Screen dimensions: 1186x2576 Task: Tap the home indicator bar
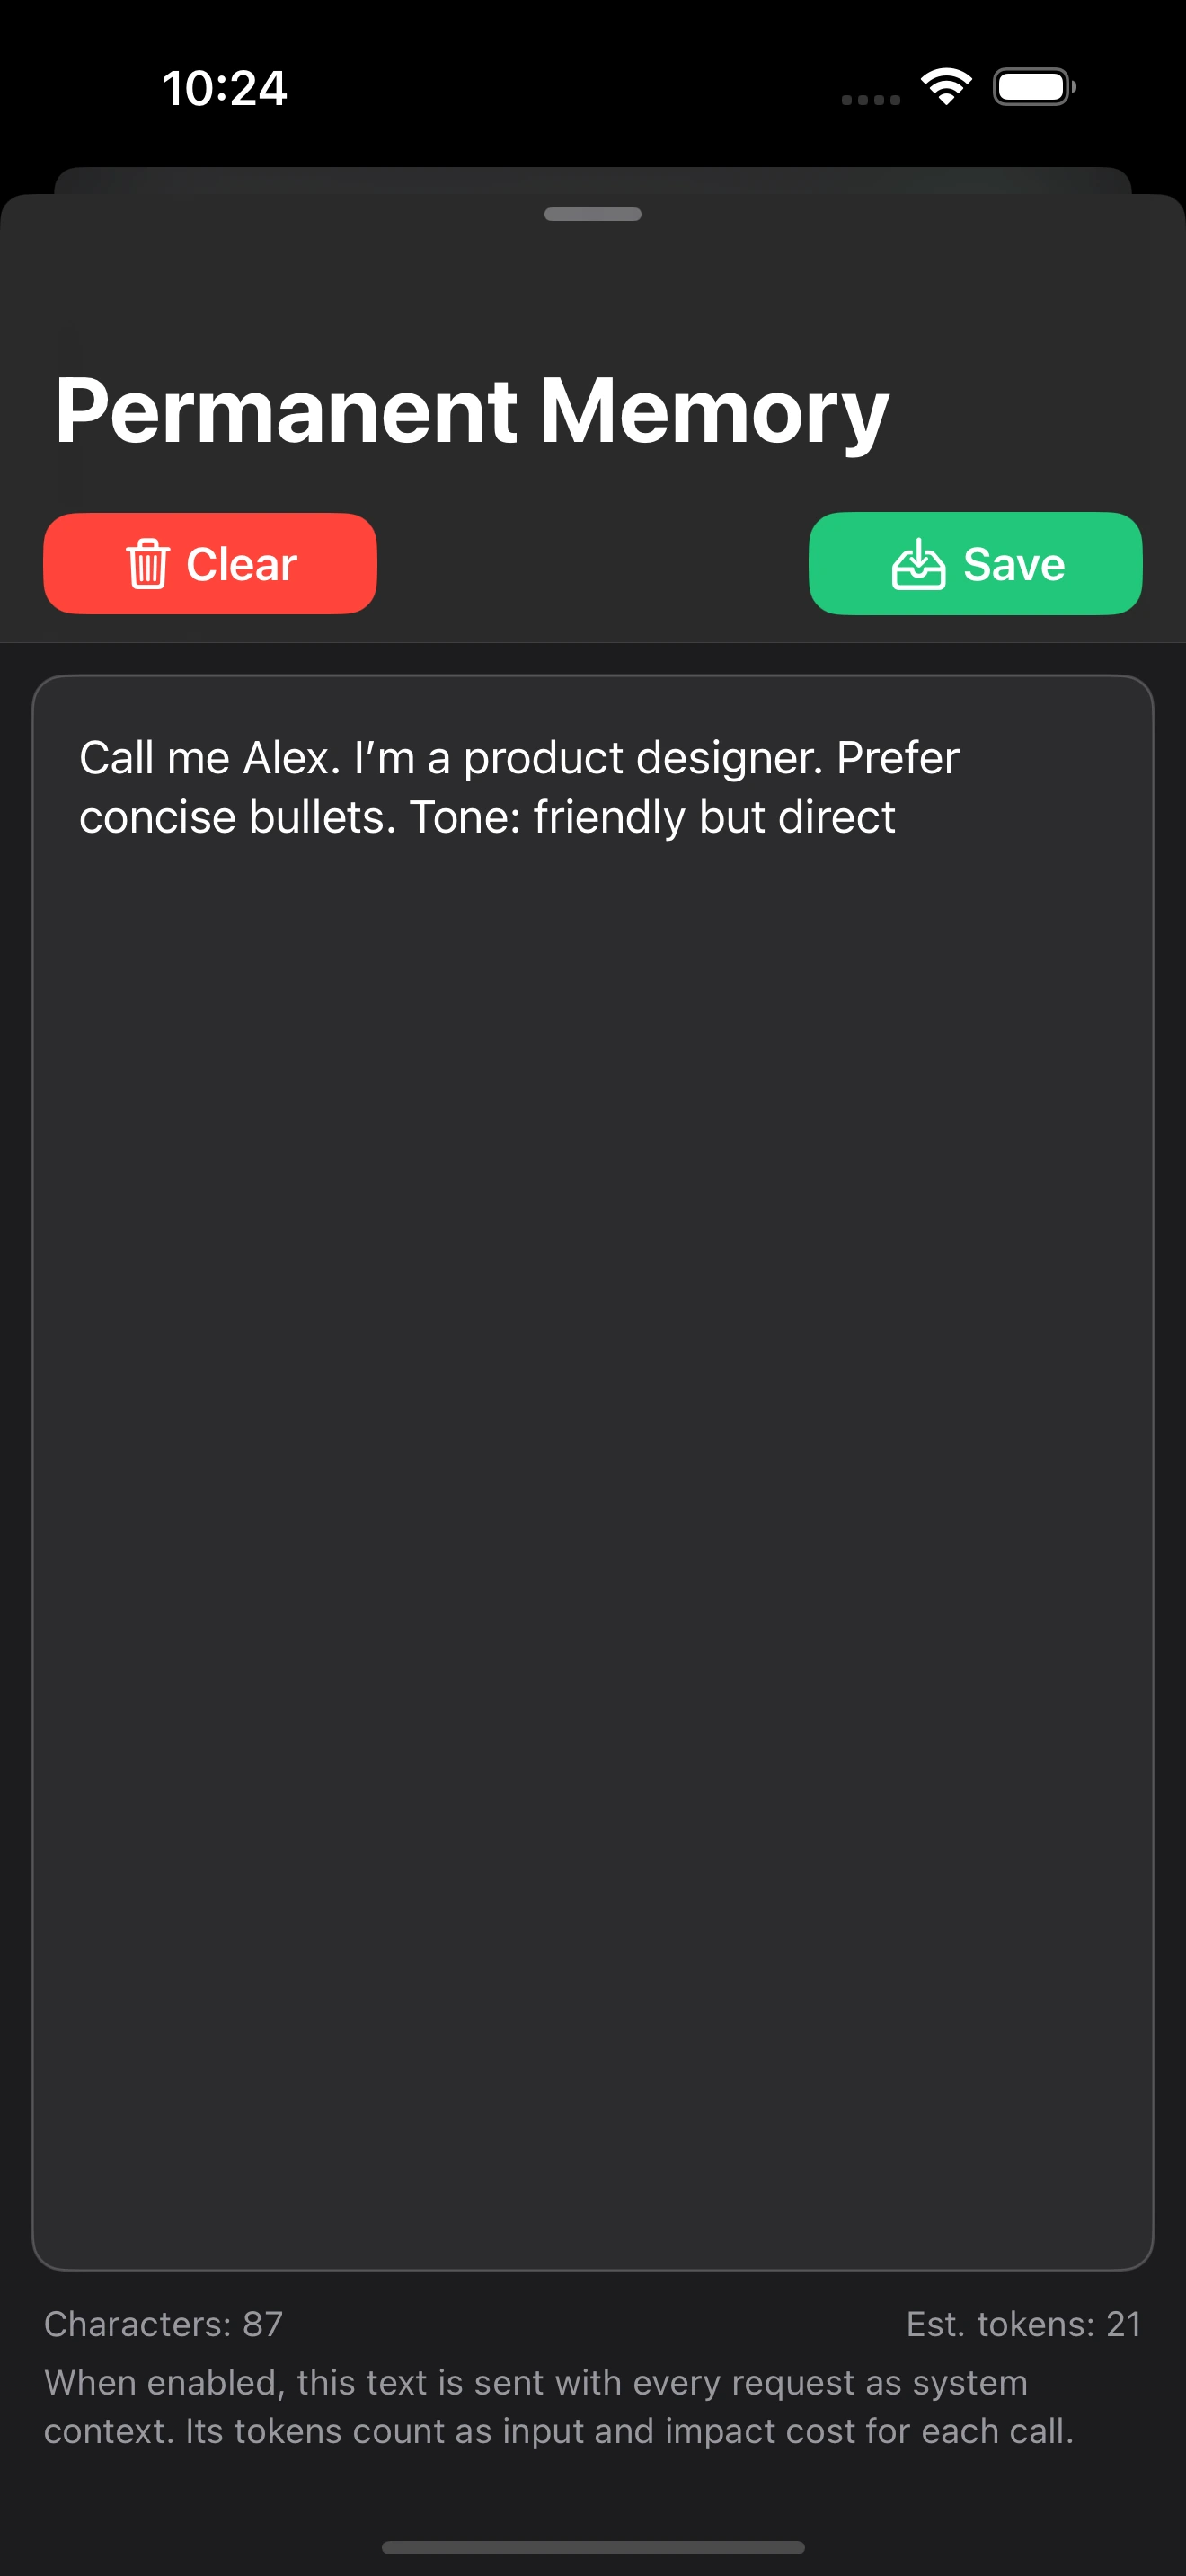(x=593, y=2547)
